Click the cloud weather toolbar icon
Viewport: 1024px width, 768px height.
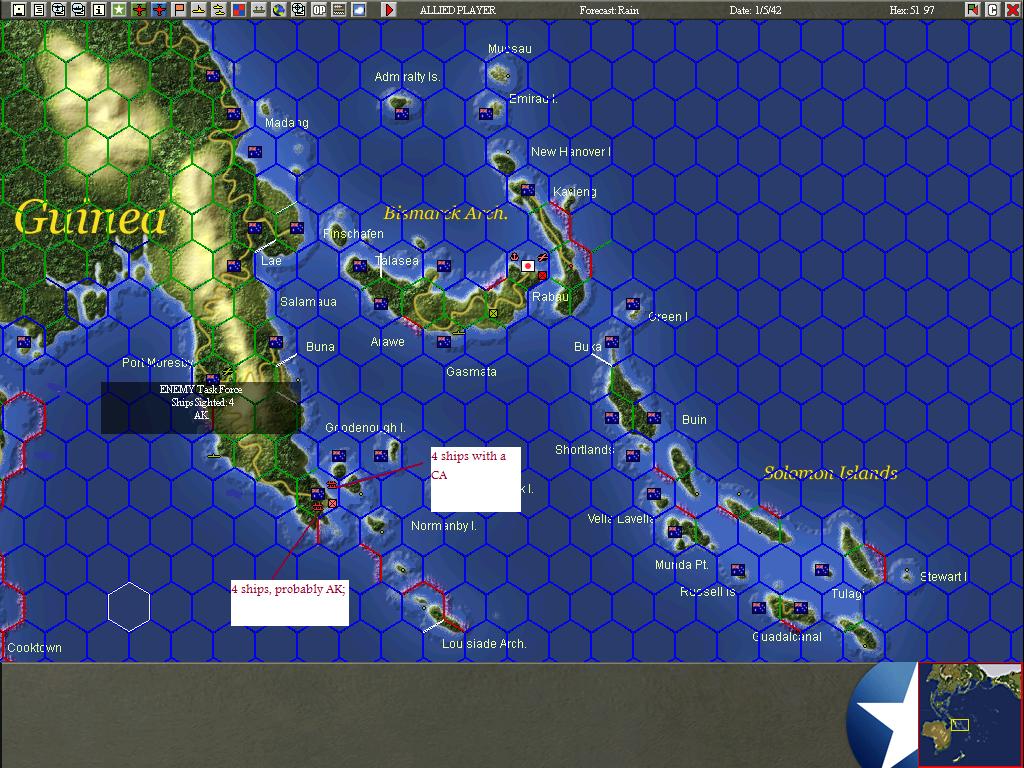(359, 10)
